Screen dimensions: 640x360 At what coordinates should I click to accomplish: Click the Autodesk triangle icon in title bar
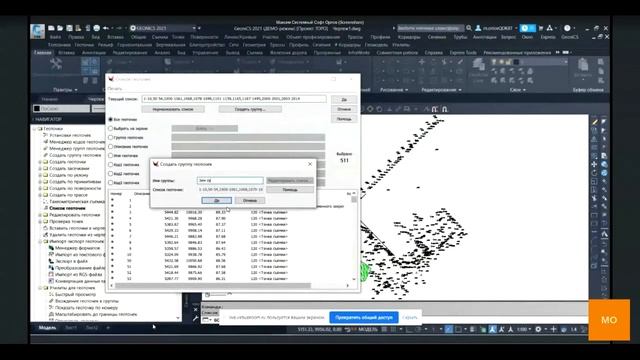pyautogui.click(x=550, y=28)
